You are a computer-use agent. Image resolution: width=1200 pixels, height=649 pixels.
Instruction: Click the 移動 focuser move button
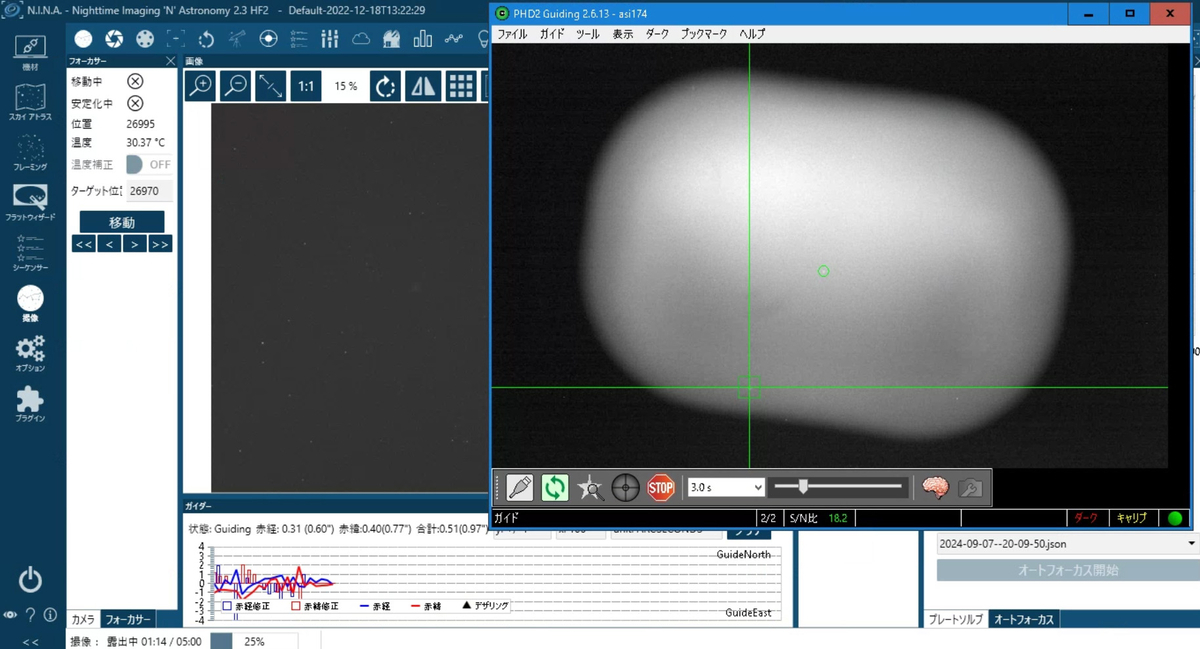tap(122, 222)
